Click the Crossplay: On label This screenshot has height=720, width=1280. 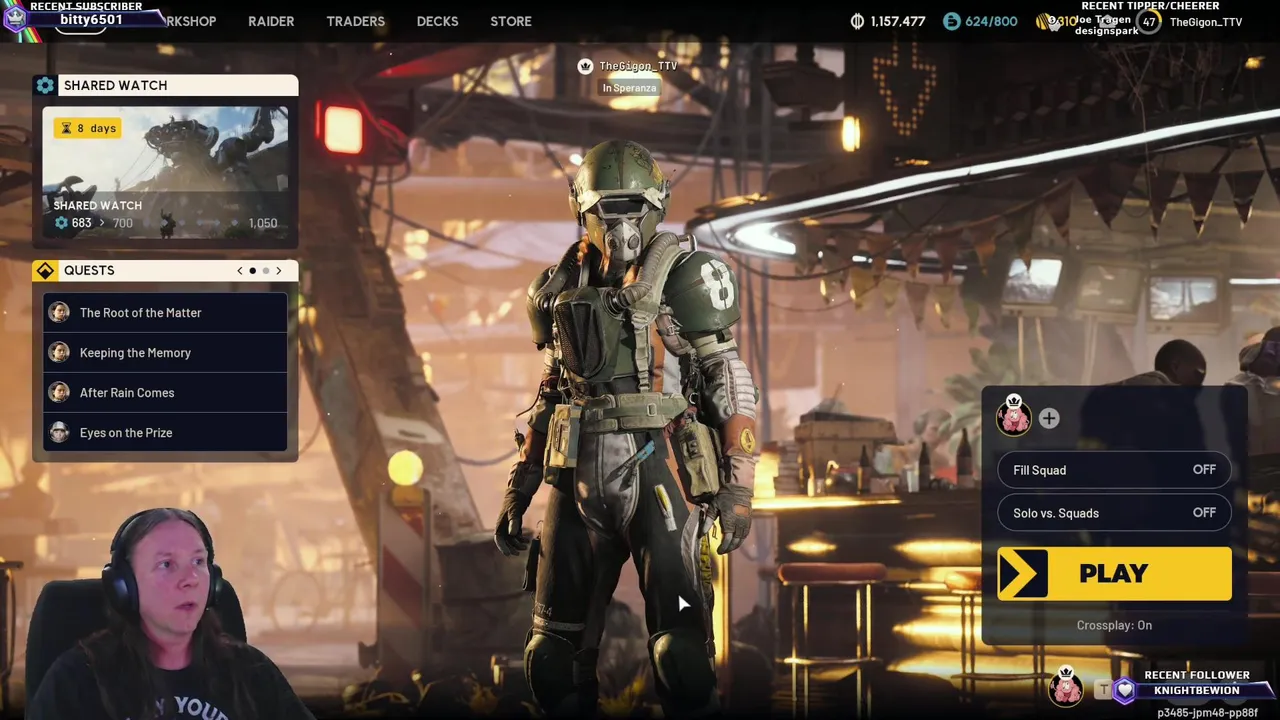[1114, 625]
